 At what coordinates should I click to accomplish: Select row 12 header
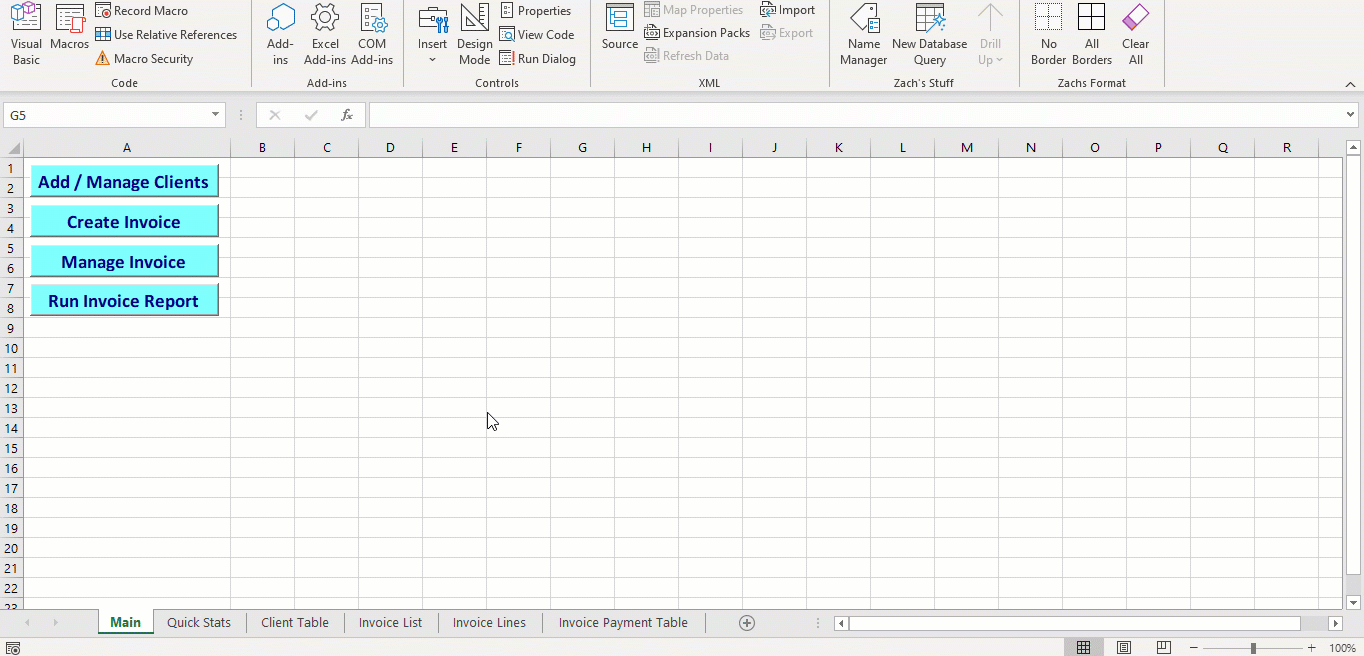pyautogui.click(x=12, y=388)
